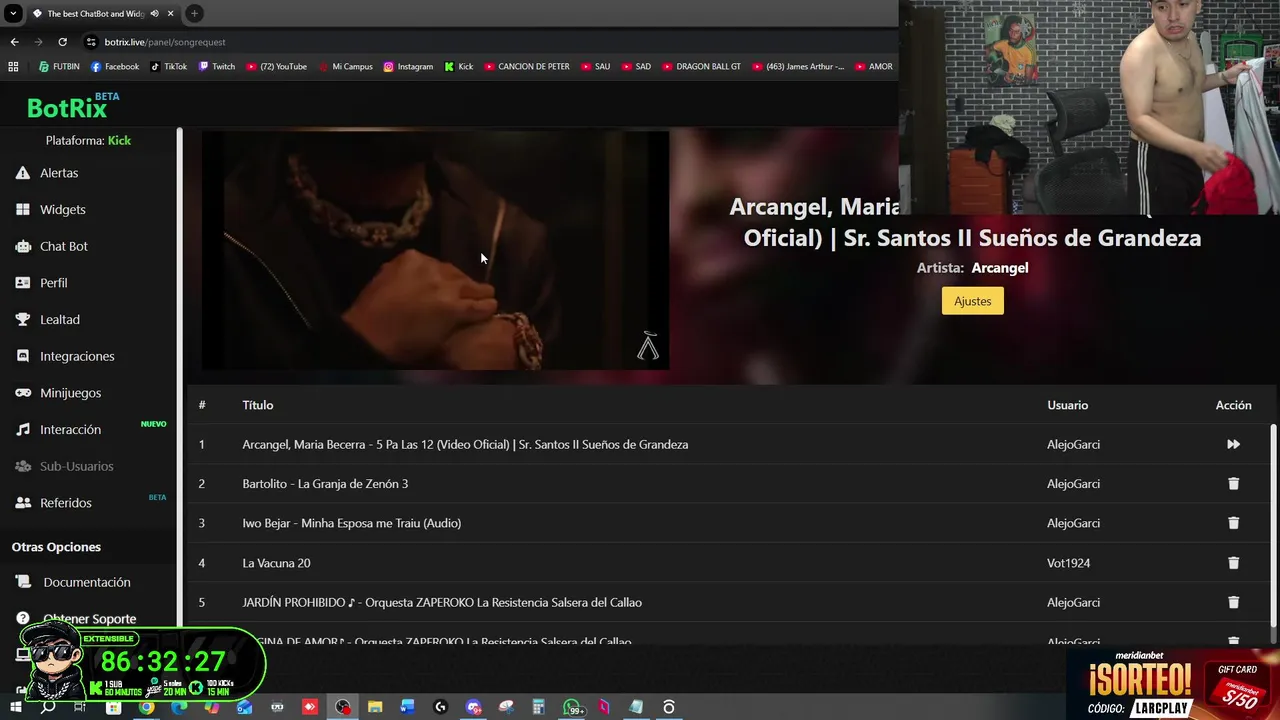The width and height of the screenshot is (1280, 720).
Task: Mute the tab audio icon
Action: pos(154,14)
